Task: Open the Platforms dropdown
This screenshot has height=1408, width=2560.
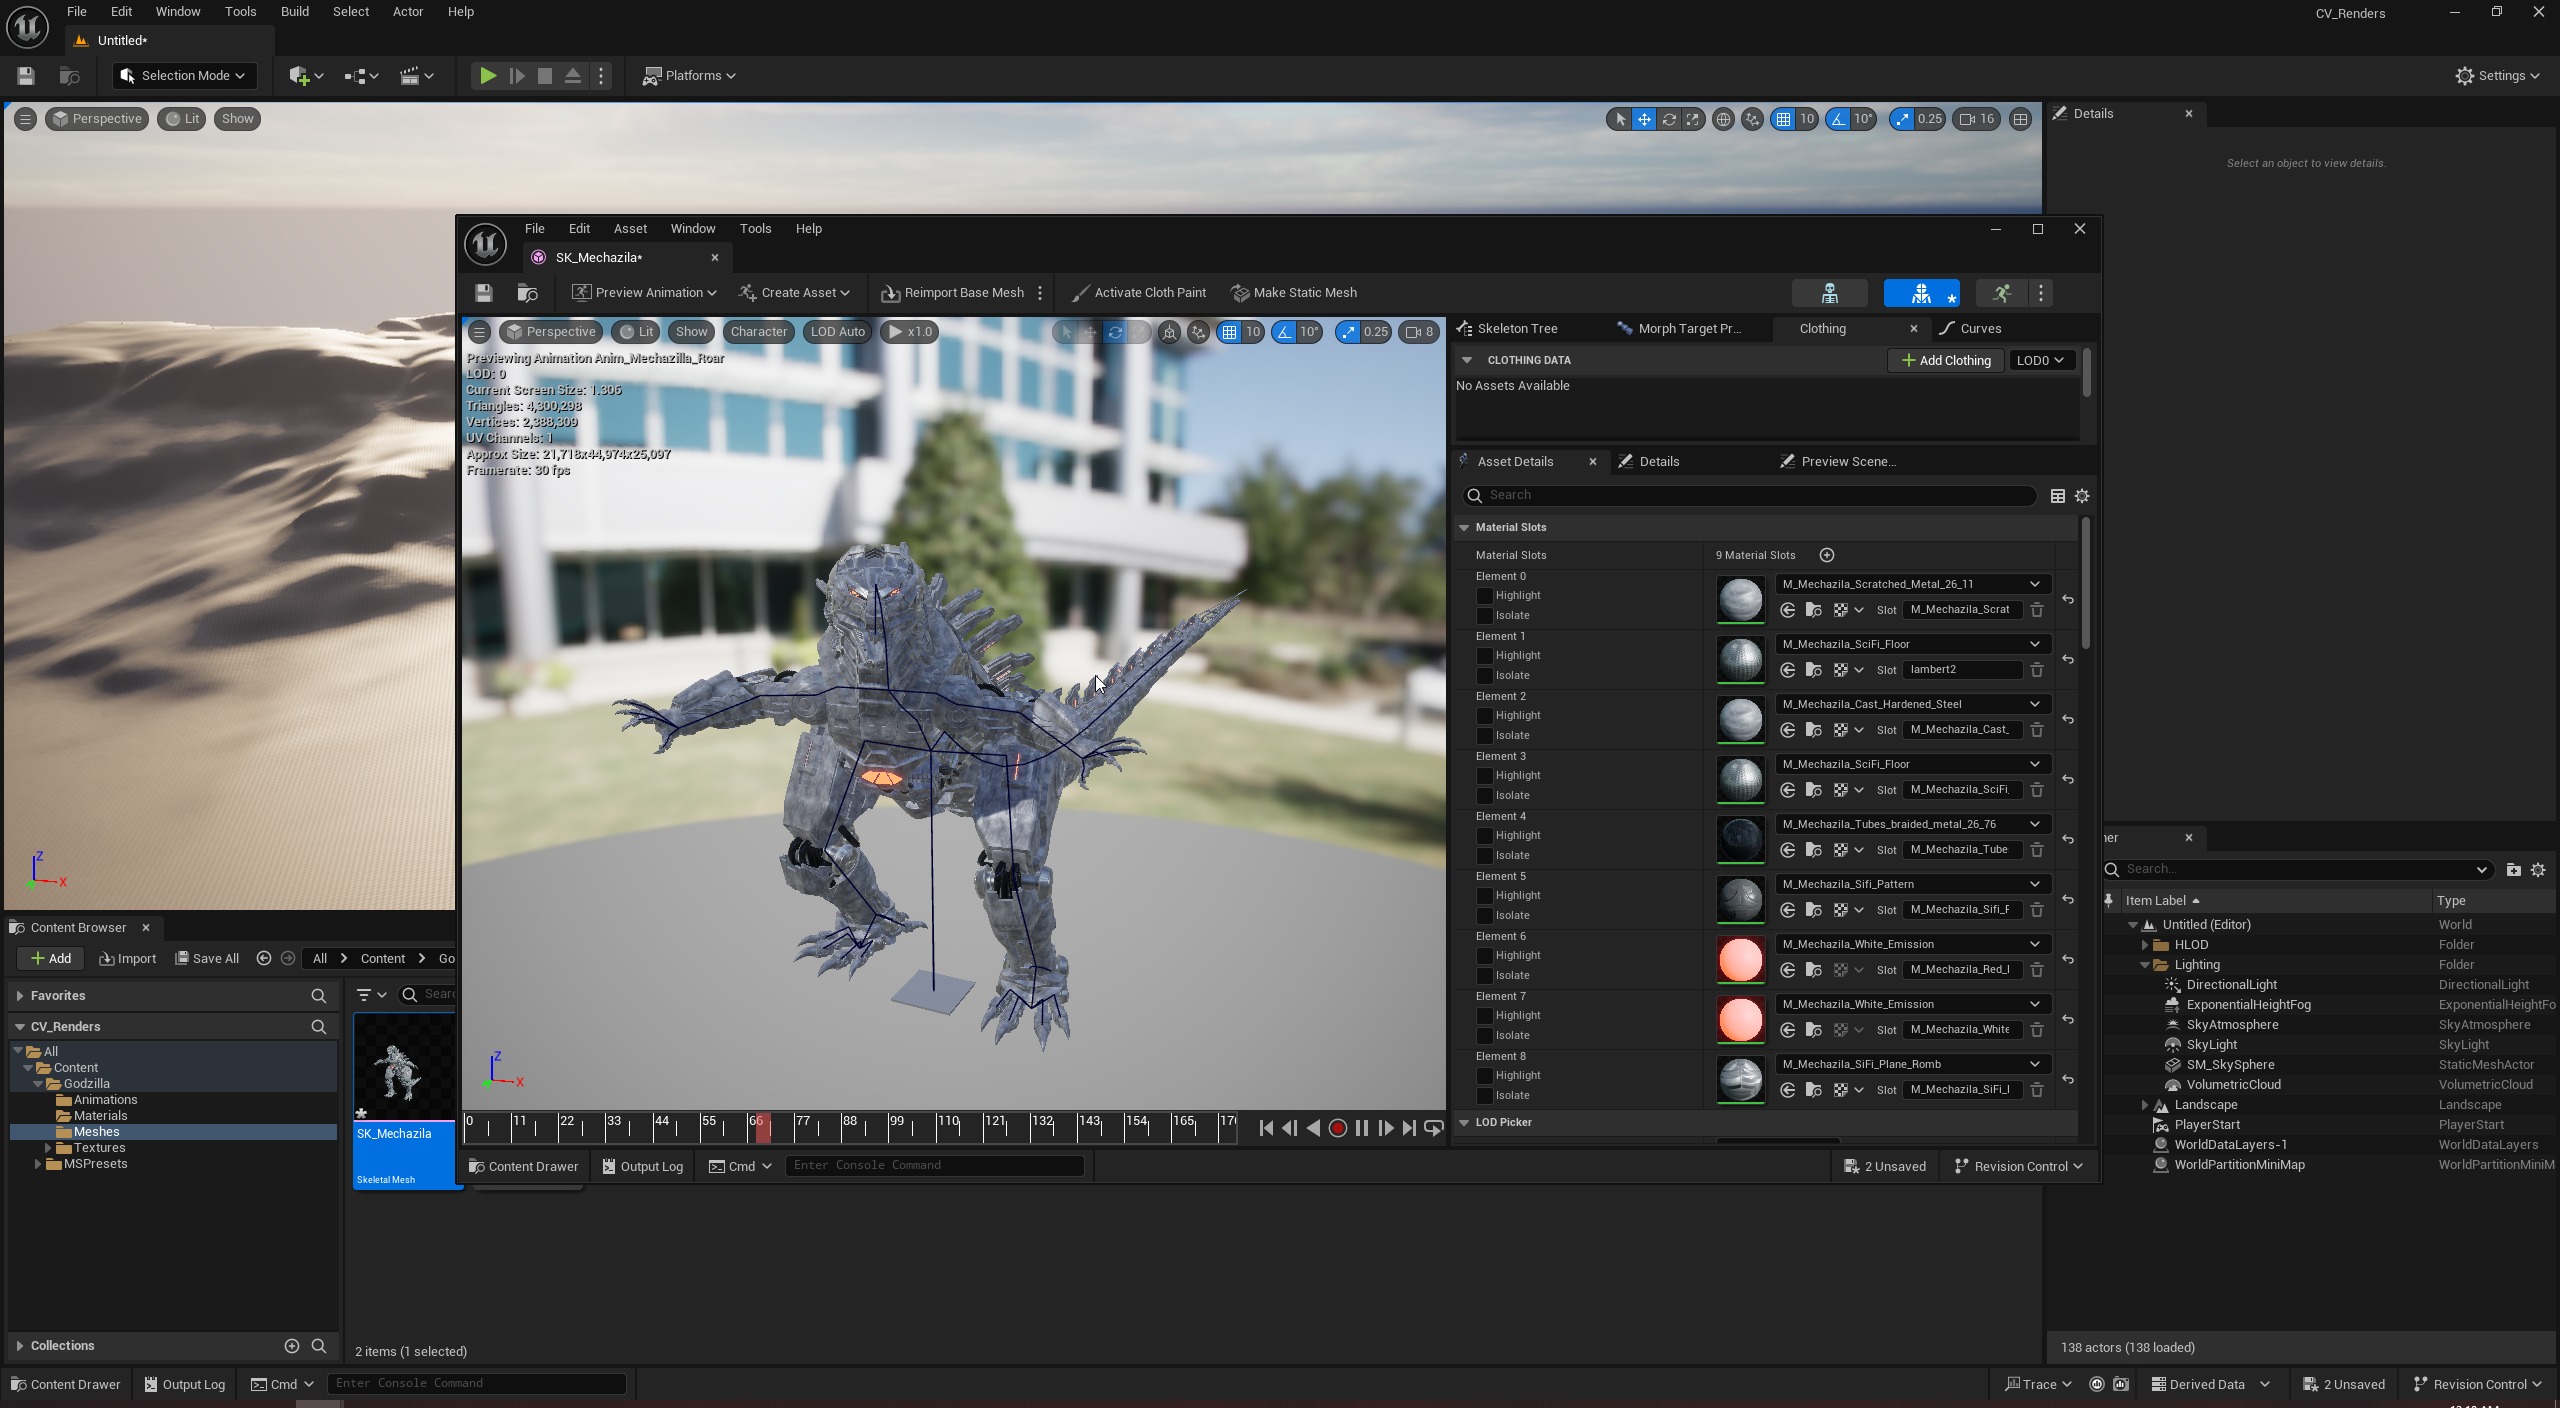Action: [689, 76]
